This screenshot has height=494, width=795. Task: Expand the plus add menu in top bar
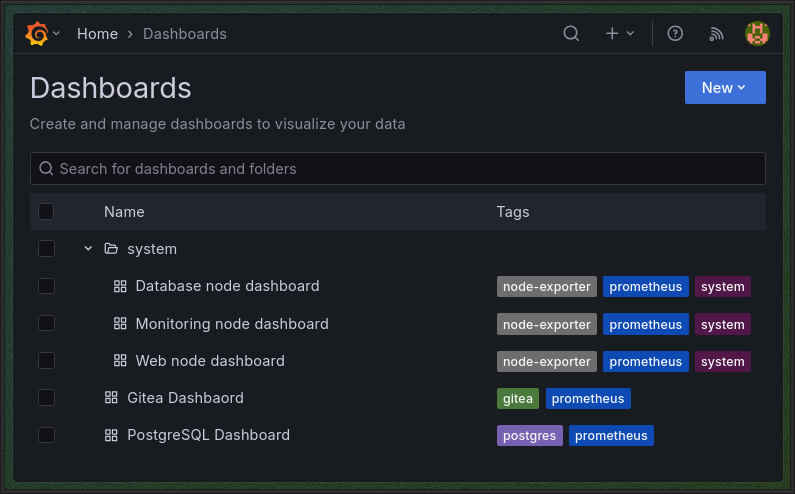click(619, 33)
